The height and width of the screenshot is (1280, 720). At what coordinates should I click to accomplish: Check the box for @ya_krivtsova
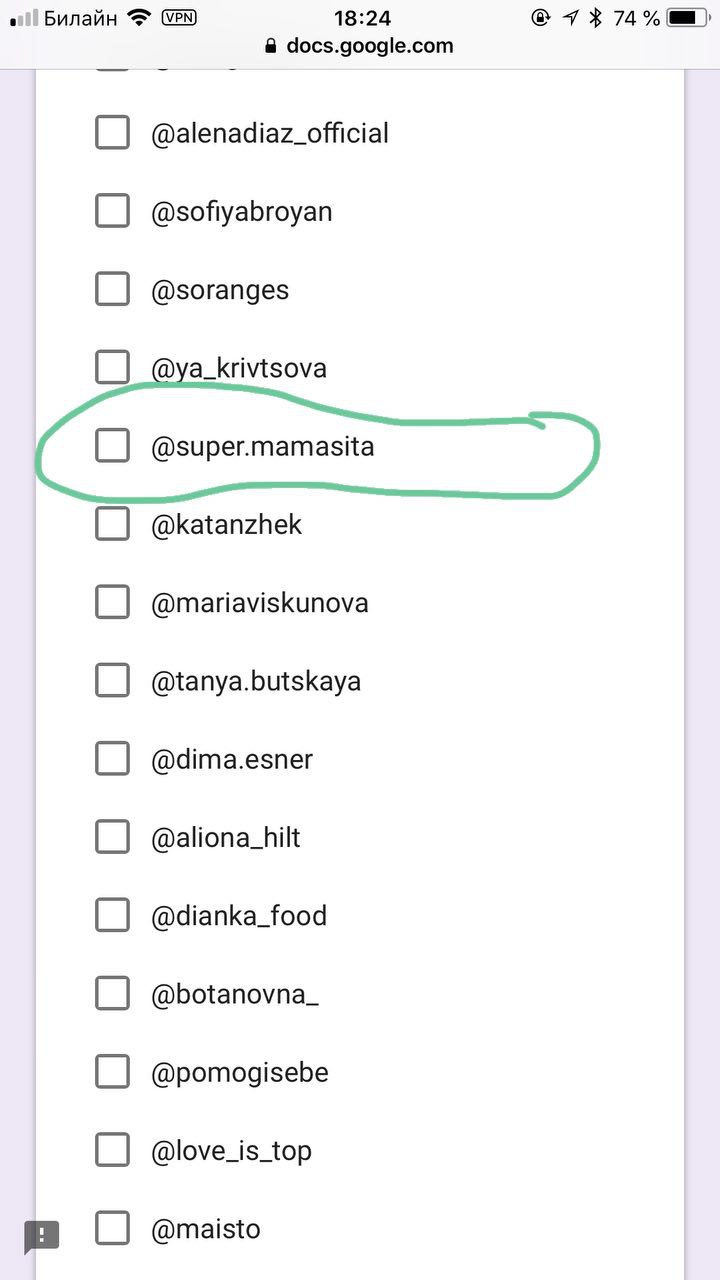tap(112, 368)
